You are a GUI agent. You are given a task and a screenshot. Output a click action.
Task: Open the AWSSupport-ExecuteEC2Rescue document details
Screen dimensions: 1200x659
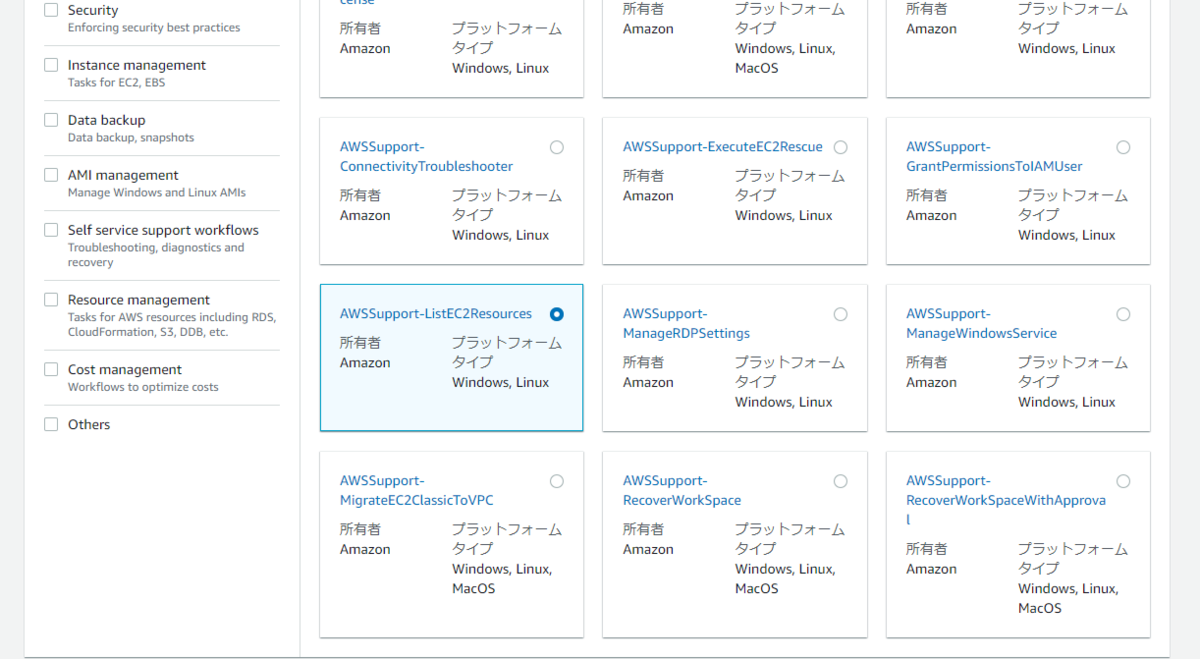coord(722,146)
